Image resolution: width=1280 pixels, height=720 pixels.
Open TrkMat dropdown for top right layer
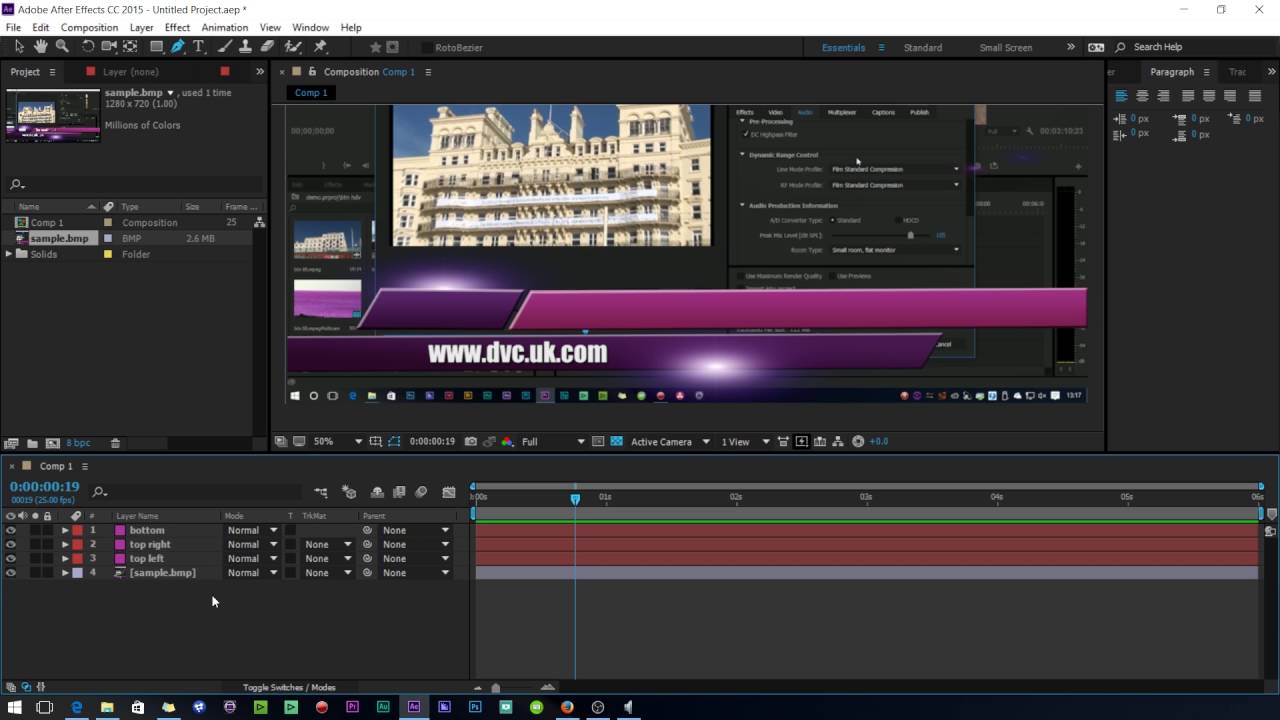click(x=328, y=545)
